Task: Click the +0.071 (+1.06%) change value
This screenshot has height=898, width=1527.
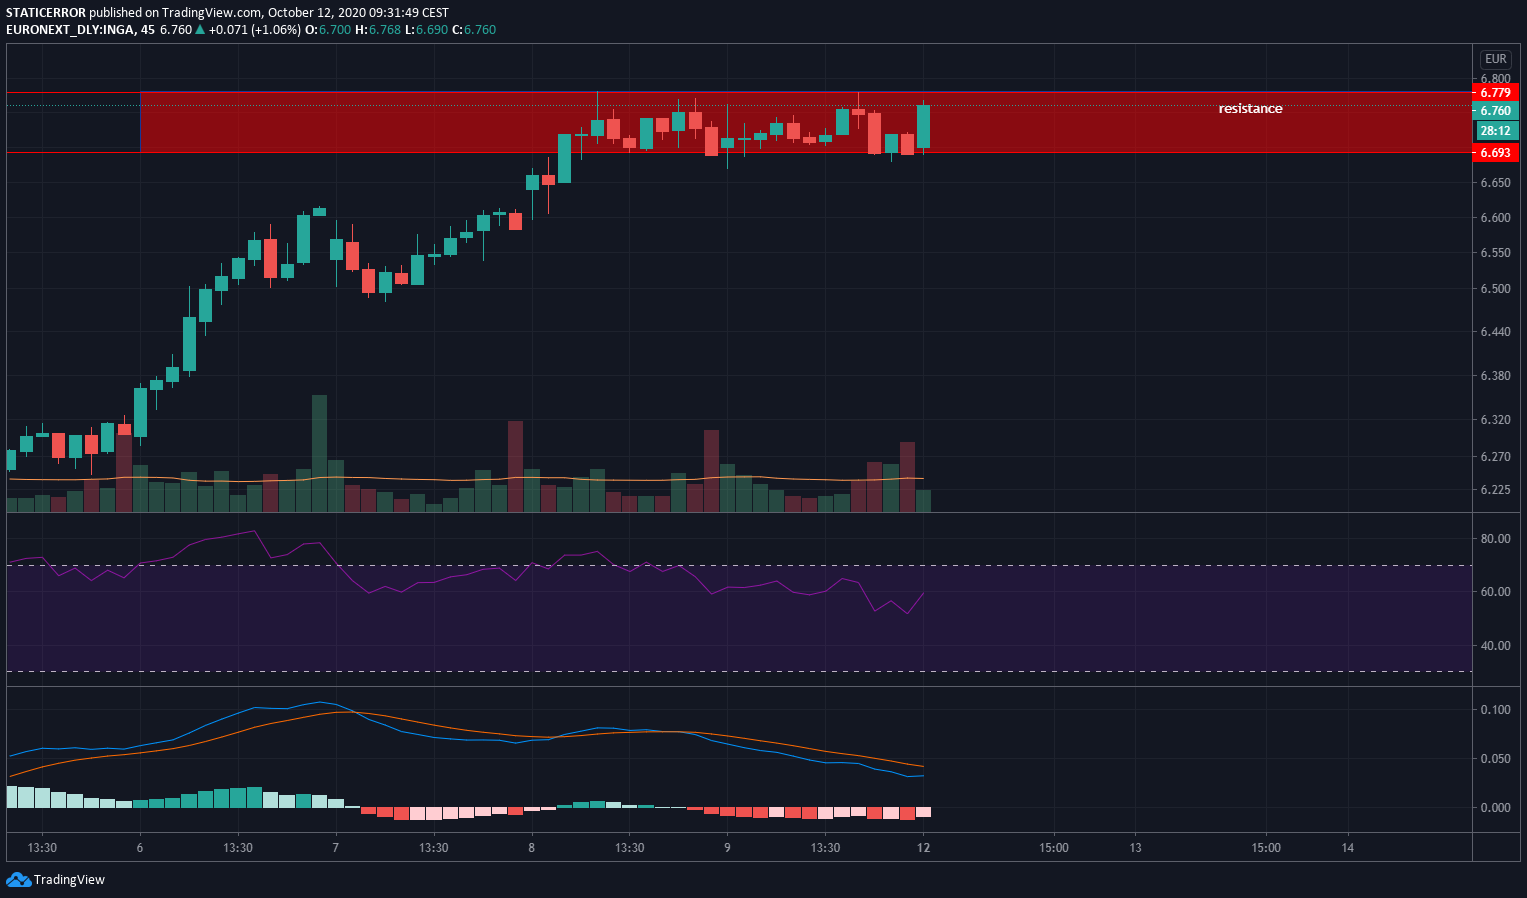Action: point(254,29)
